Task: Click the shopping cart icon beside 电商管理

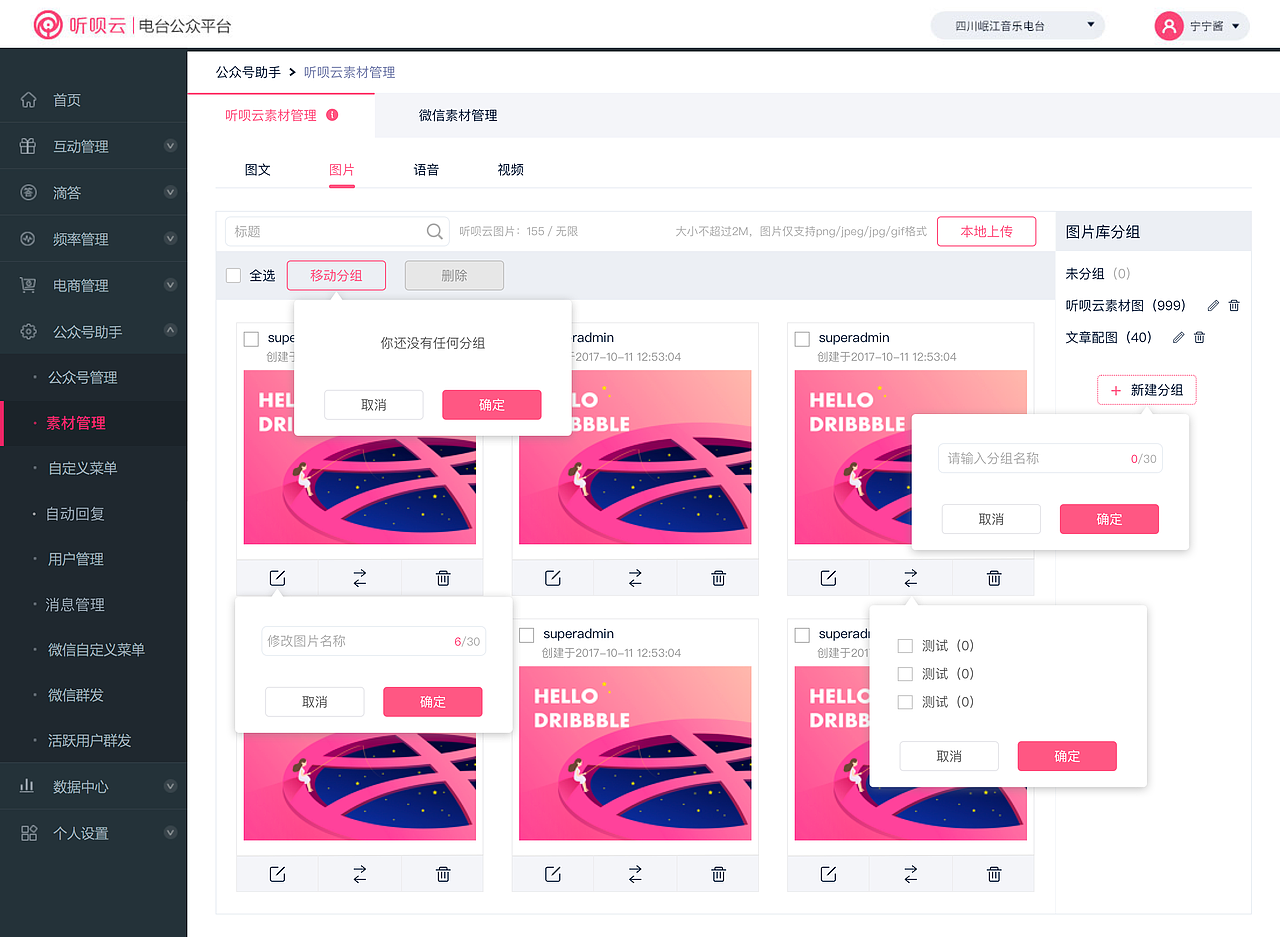Action: 28,285
